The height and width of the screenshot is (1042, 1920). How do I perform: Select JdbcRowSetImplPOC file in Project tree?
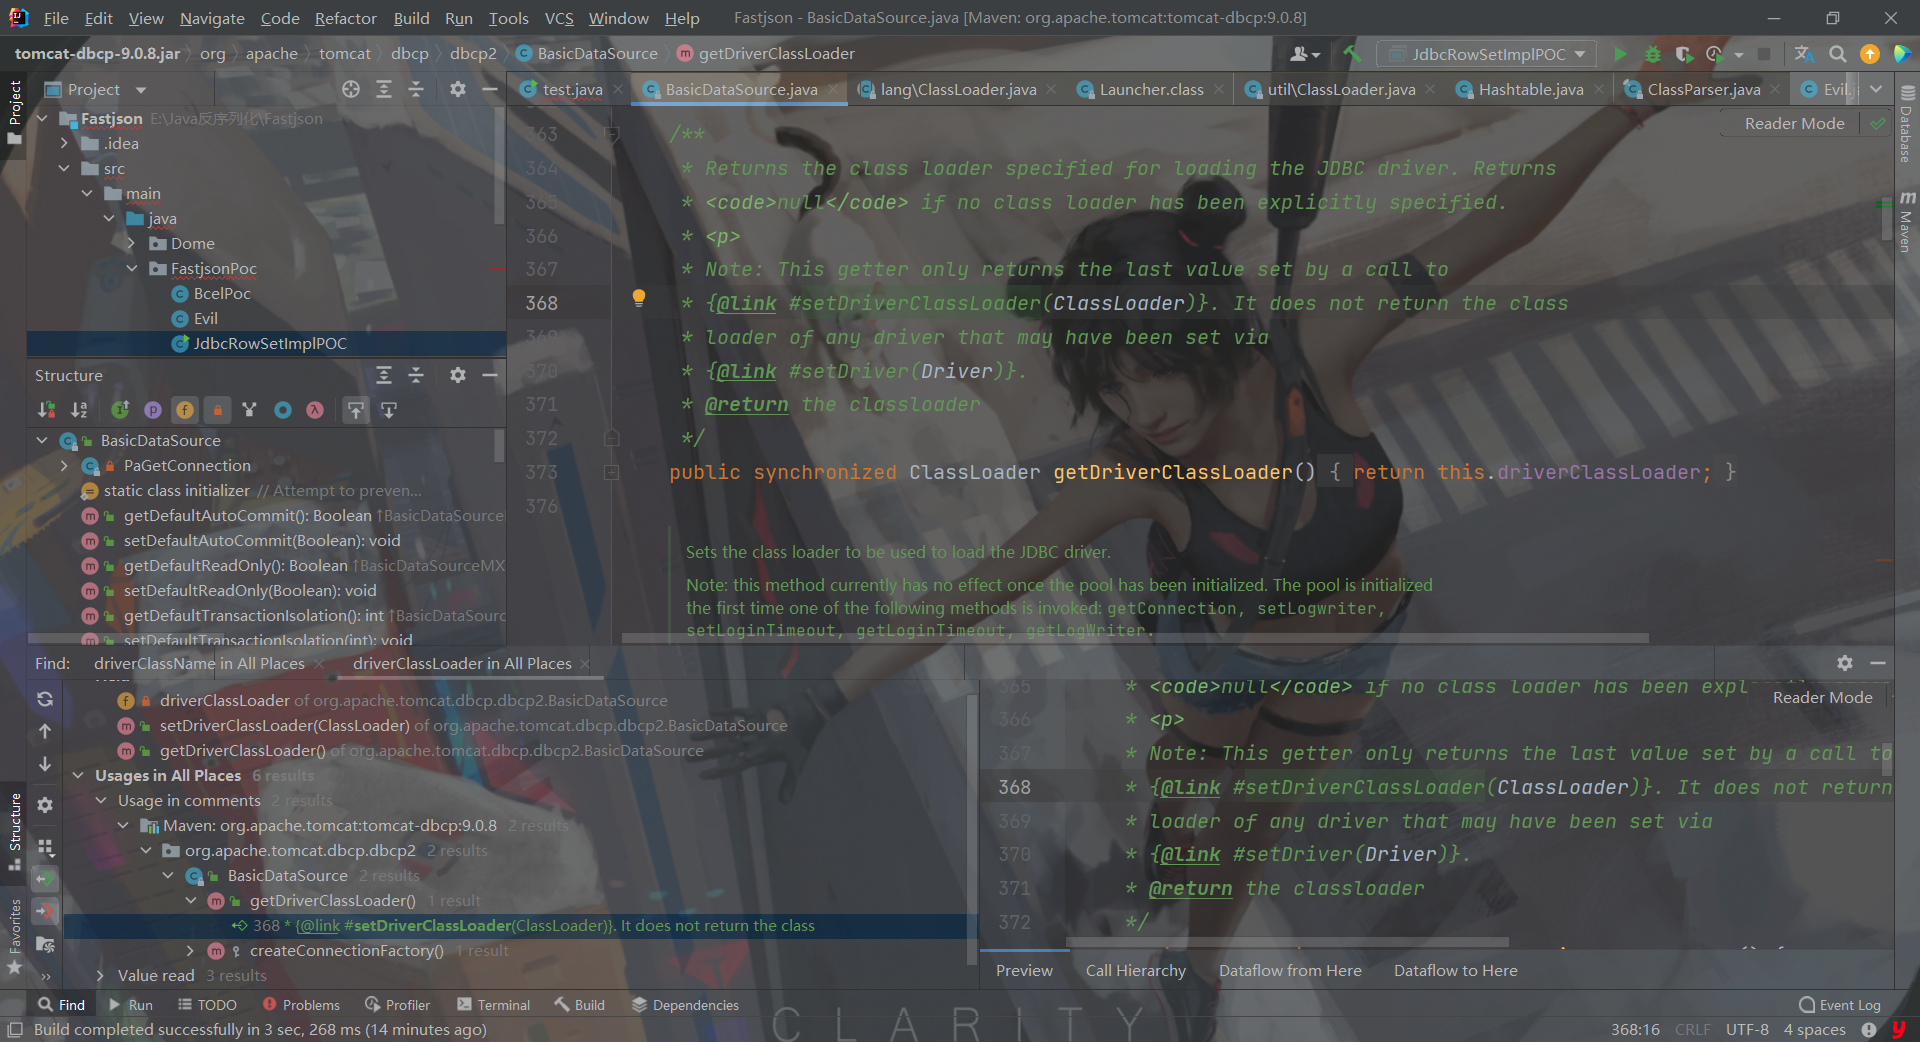tap(269, 343)
